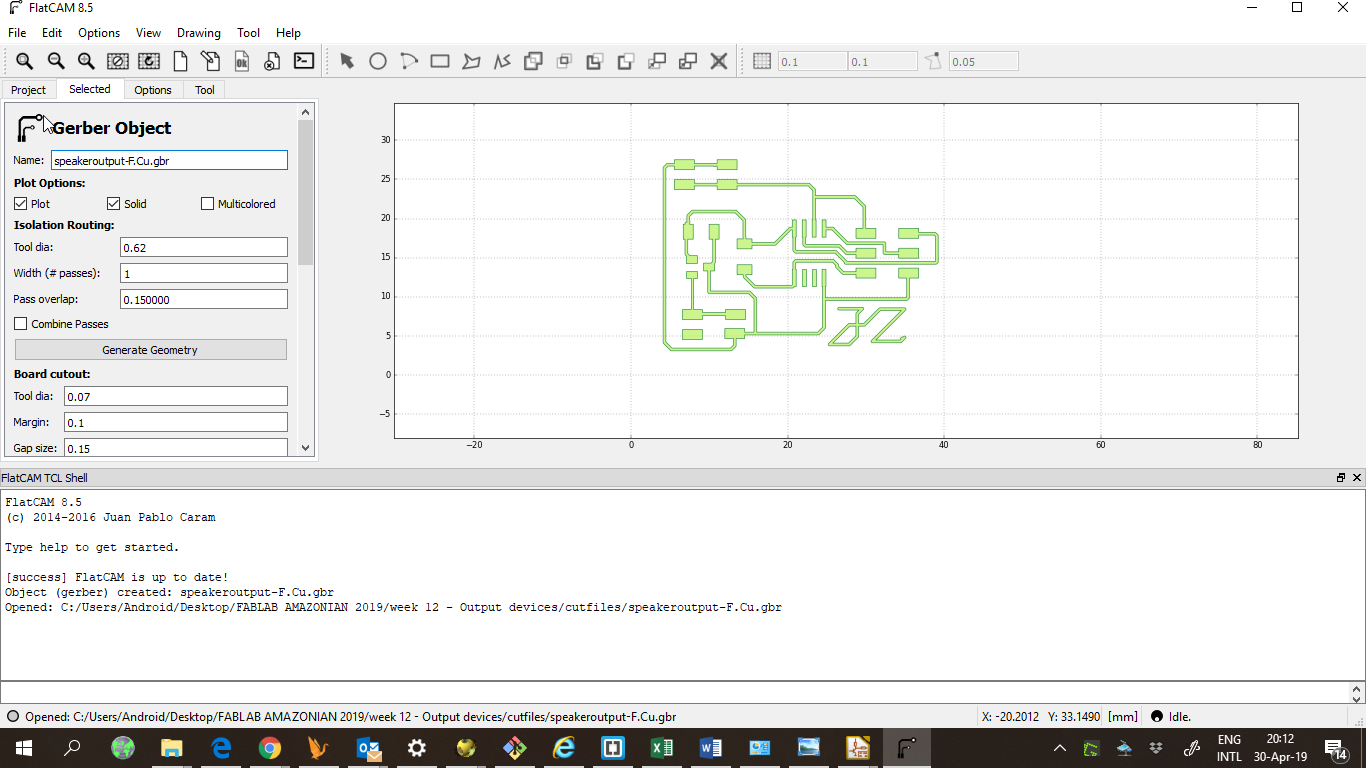Image resolution: width=1366 pixels, height=768 pixels.
Task: Click the Polygon Union icon
Action: (x=533, y=61)
